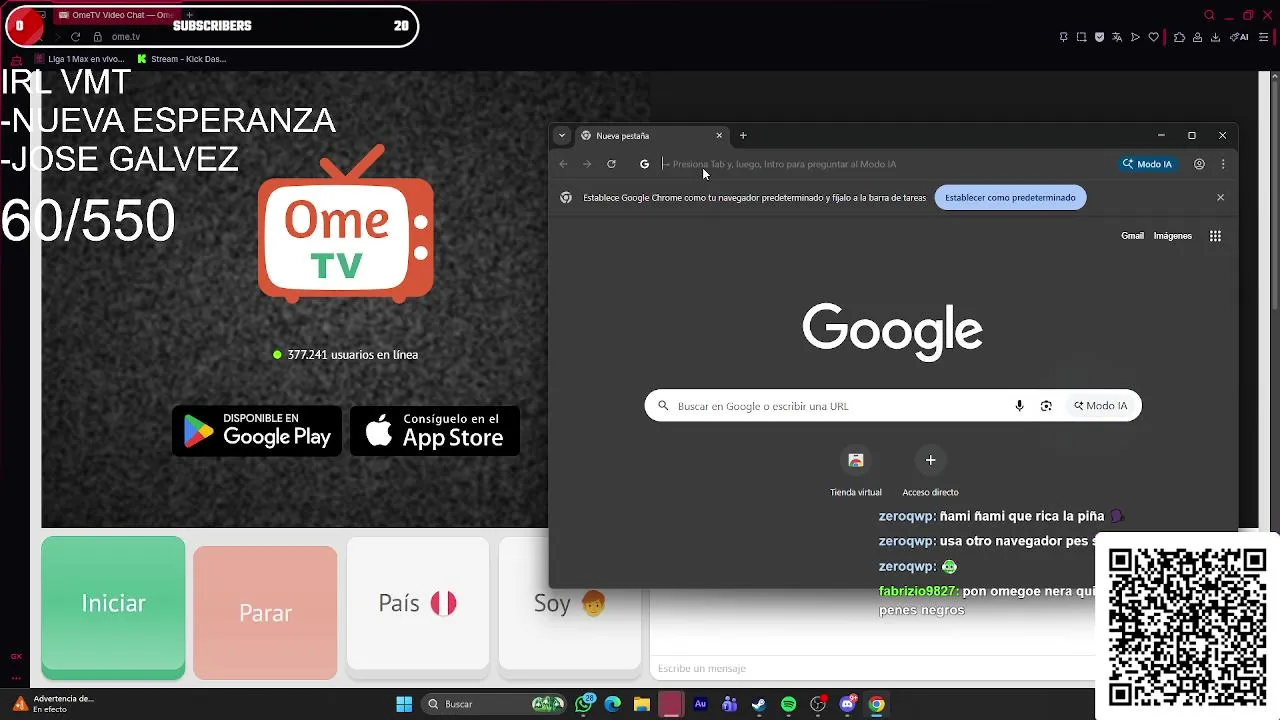1280x720 pixels.
Task: Click Establecer como predeterminado button
Action: pyautogui.click(x=1010, y=197)
